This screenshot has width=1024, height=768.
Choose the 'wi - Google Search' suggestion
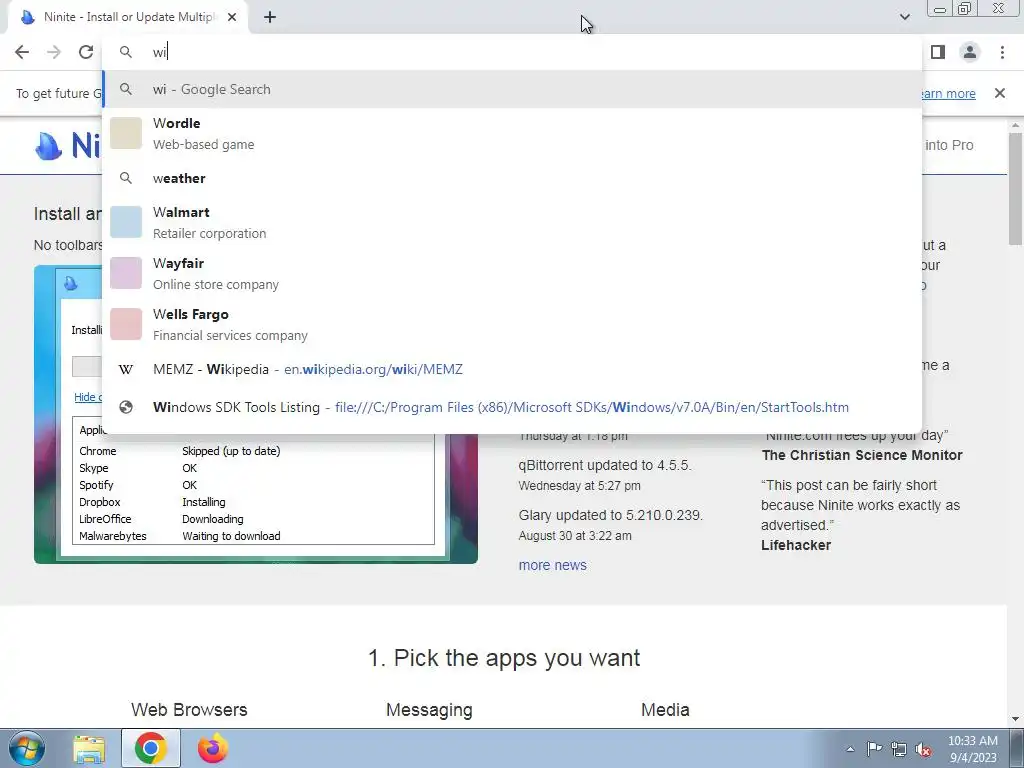[512, 89]
